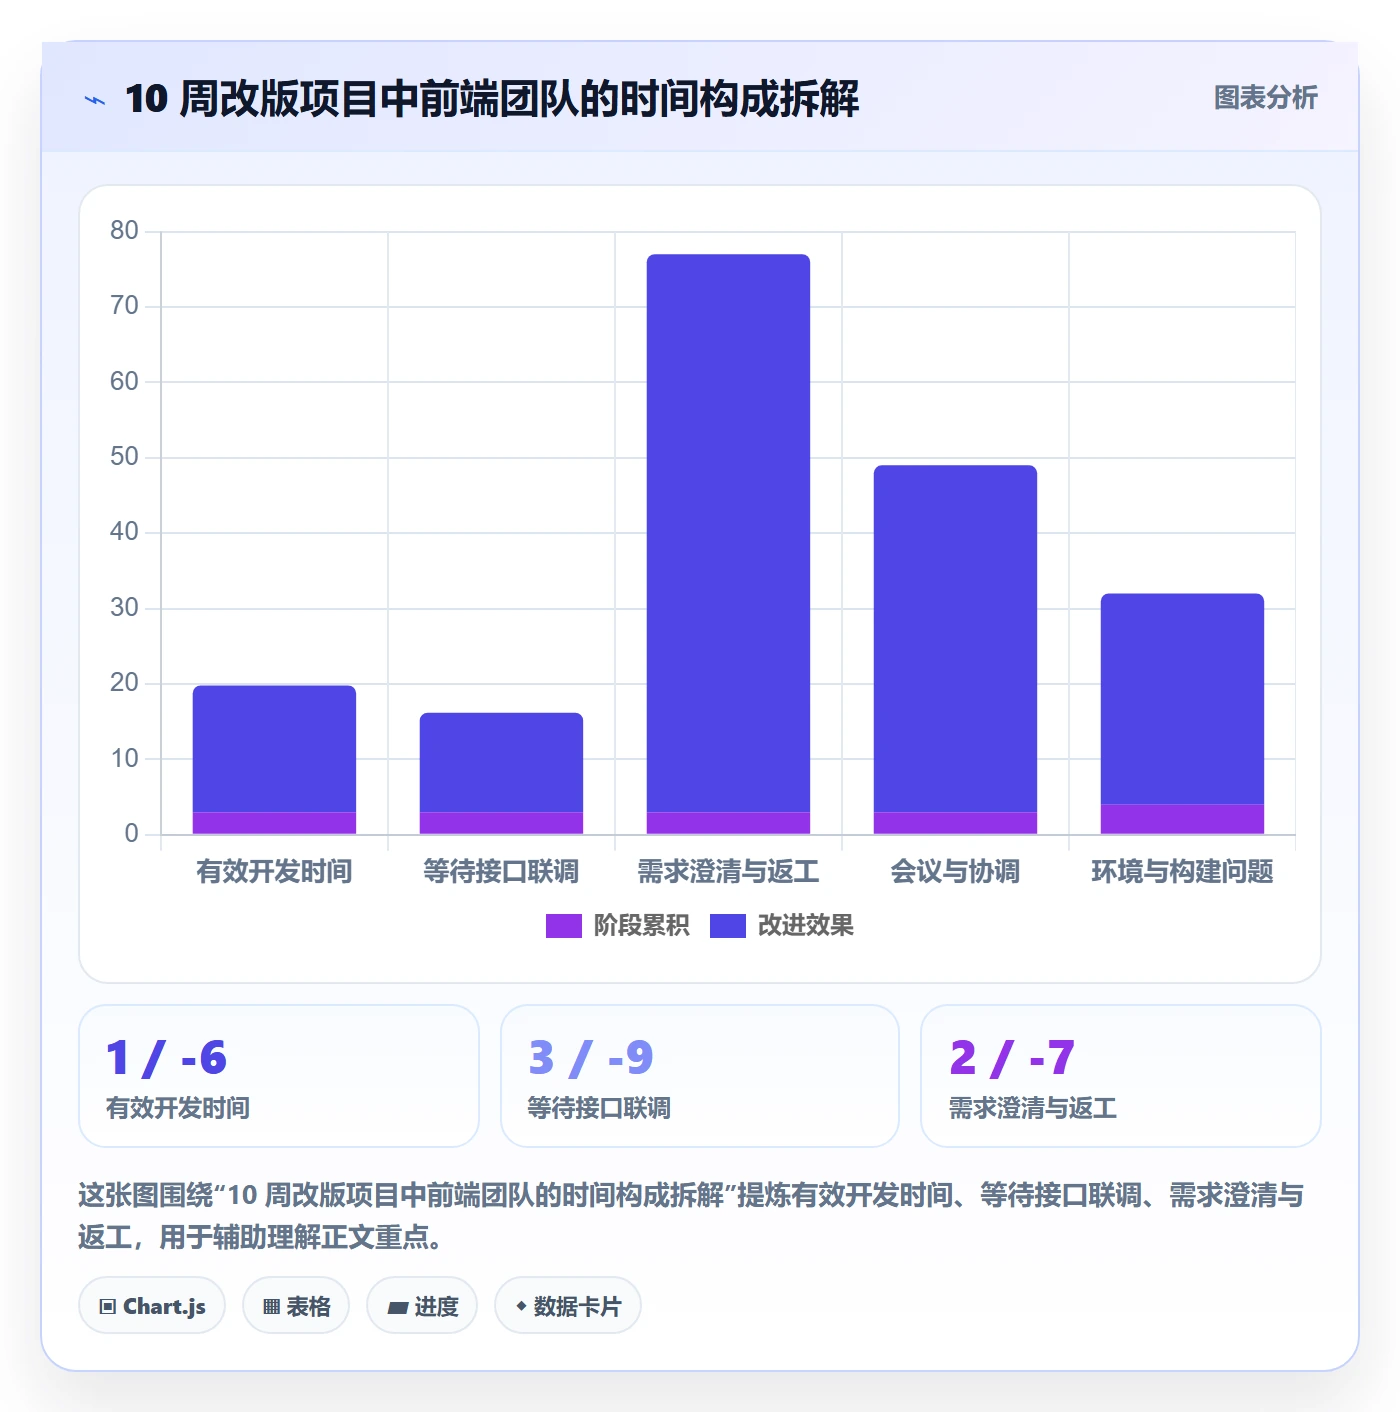The height and width of the screenshot is (1412, 1400).
Task: Click the purple segment of 有效开发时间 bar
Action: point(274,823)
